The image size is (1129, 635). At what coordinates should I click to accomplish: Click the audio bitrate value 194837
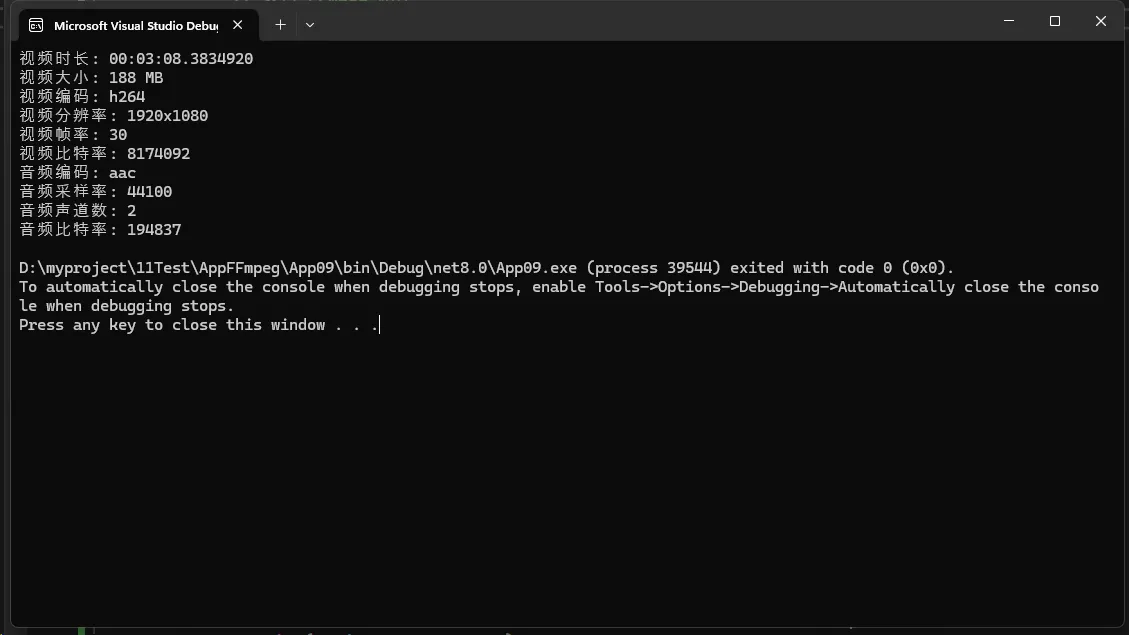pos(153,230)
